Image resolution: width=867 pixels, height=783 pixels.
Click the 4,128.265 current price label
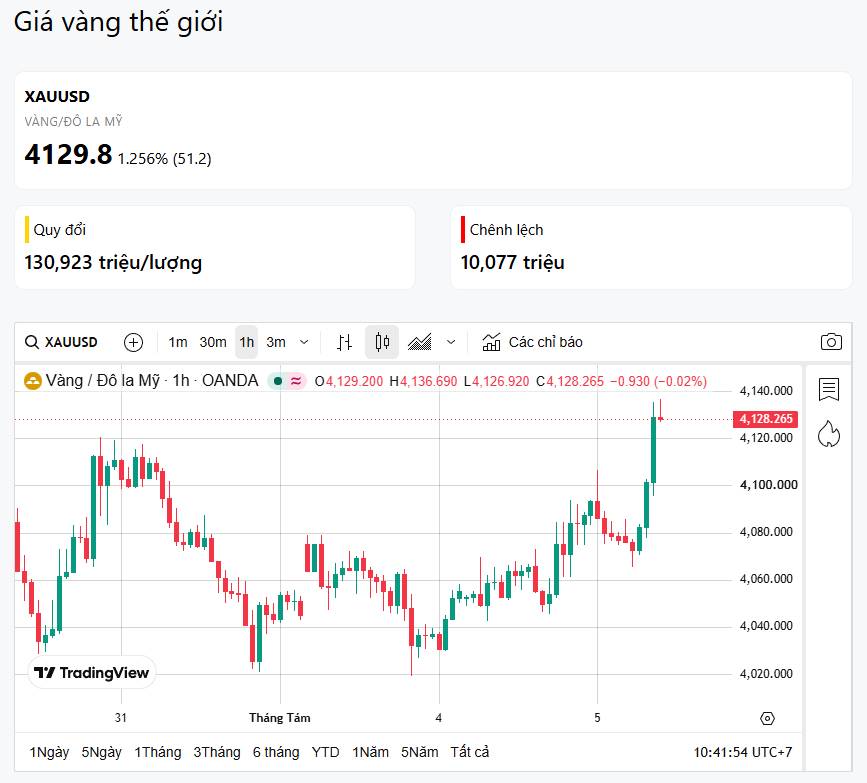pos(765,419)
